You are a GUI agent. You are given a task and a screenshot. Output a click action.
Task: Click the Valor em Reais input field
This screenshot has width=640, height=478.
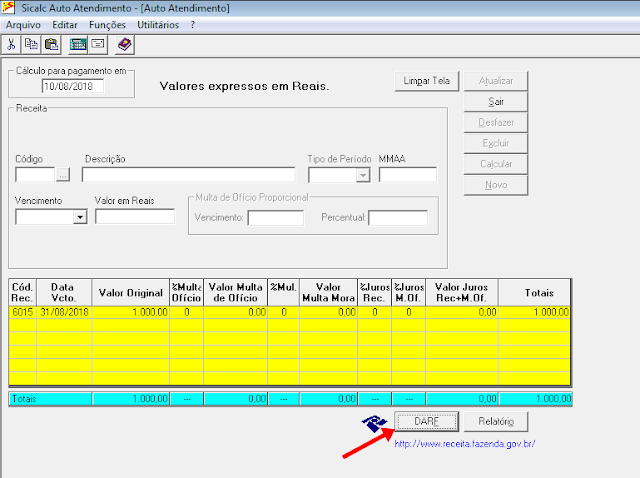tap(134, 217)
